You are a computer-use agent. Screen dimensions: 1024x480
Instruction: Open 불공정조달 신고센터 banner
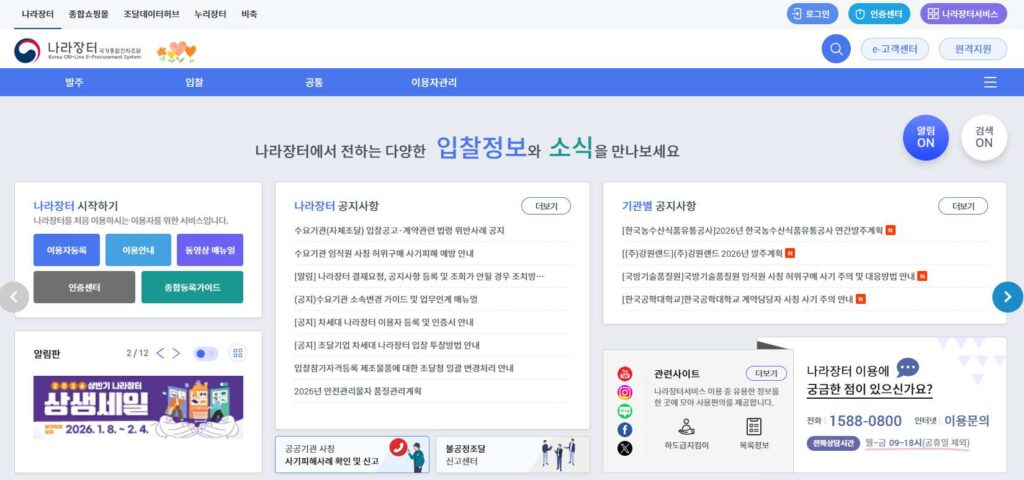[x=513, y=455]
